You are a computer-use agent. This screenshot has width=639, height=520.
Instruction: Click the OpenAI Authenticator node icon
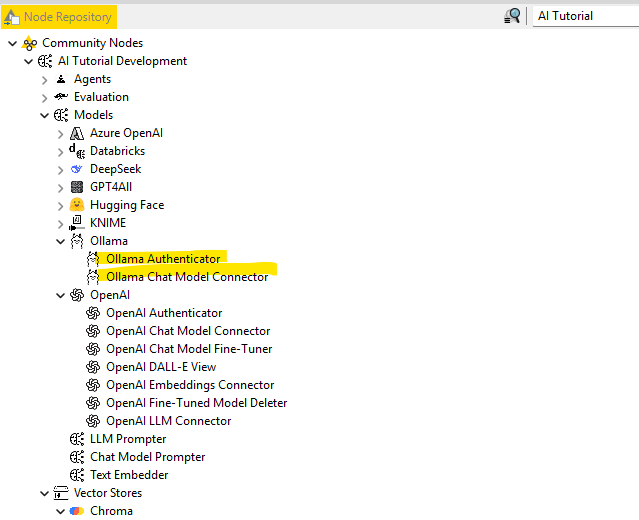click(93, 313)
